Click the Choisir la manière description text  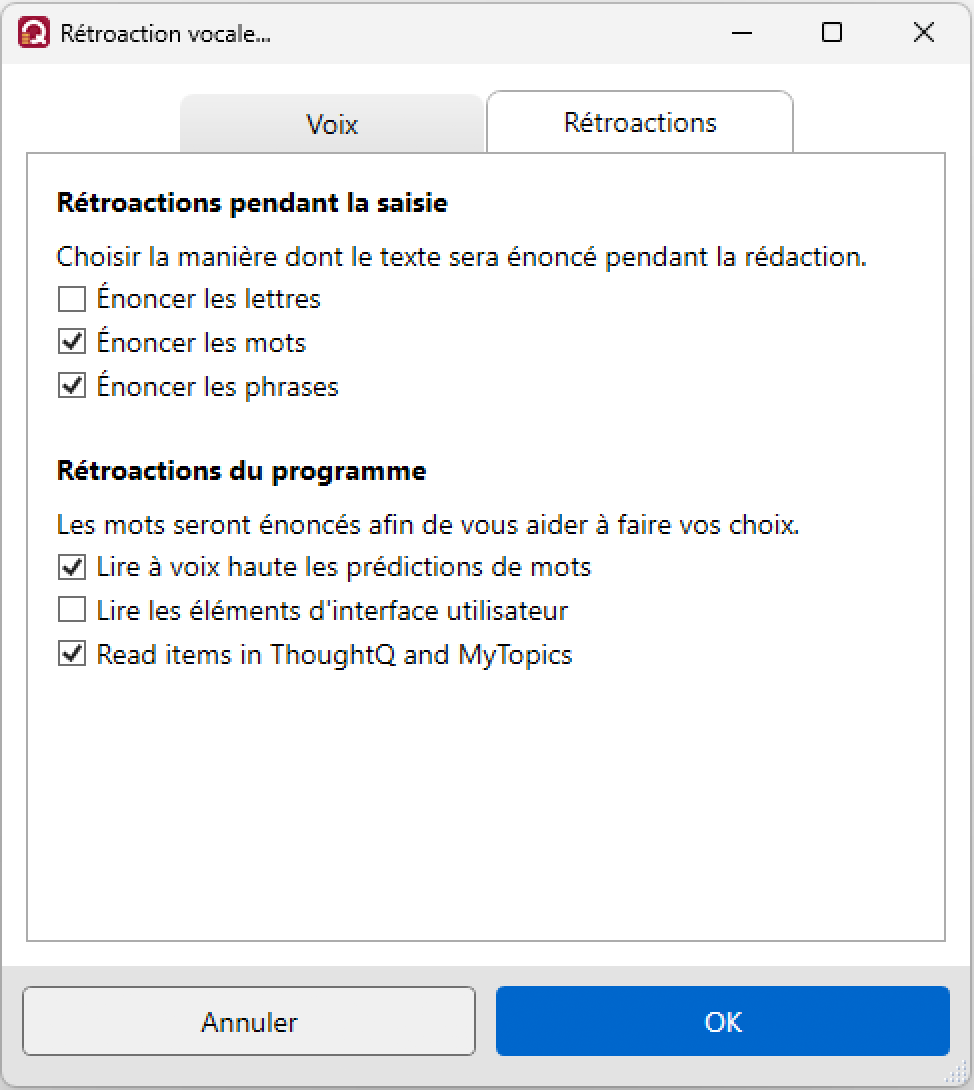click(462, 257)
